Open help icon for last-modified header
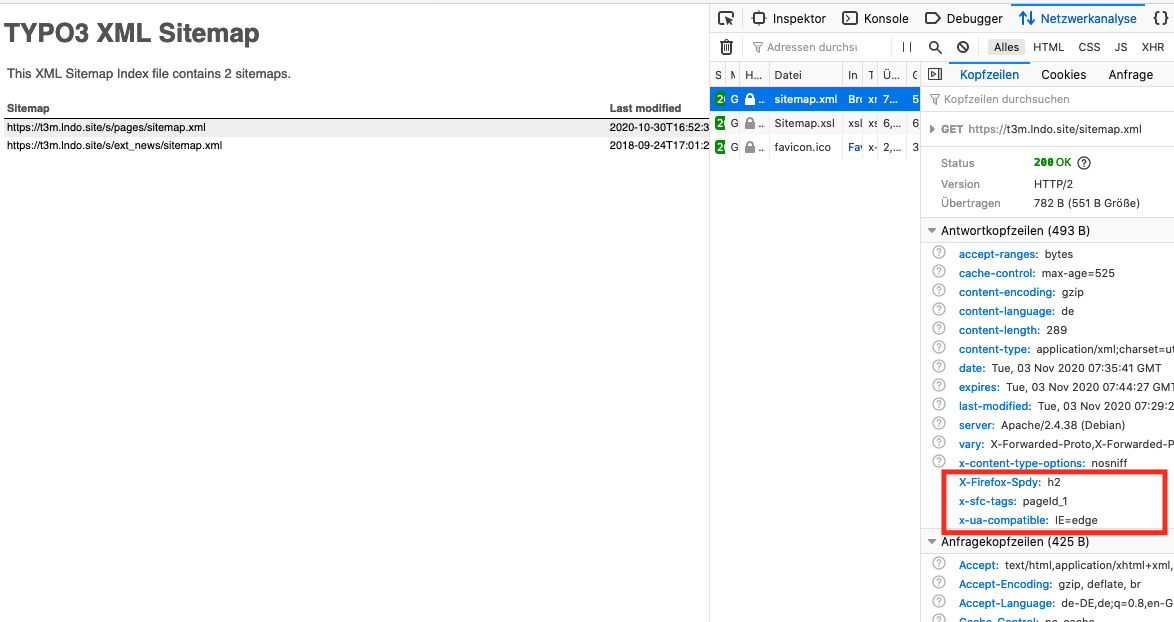Screen dimensions: 1174x622 tap(939, 404)
